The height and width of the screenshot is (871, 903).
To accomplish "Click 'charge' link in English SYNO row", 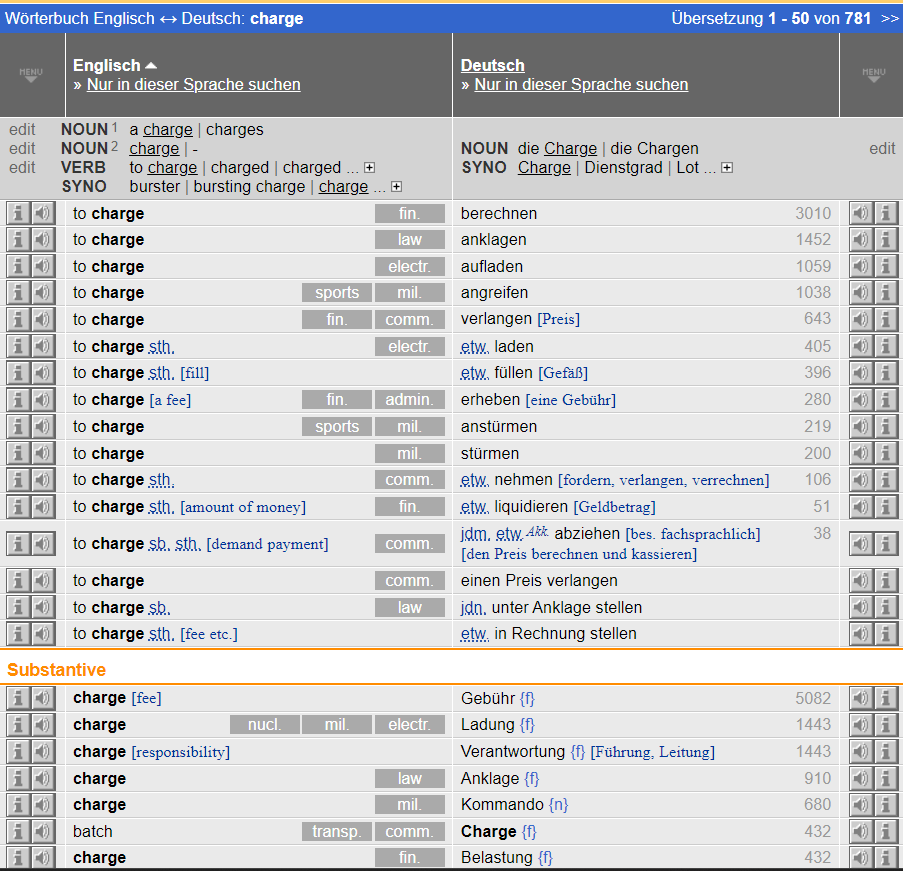I will tap(343, 187).
